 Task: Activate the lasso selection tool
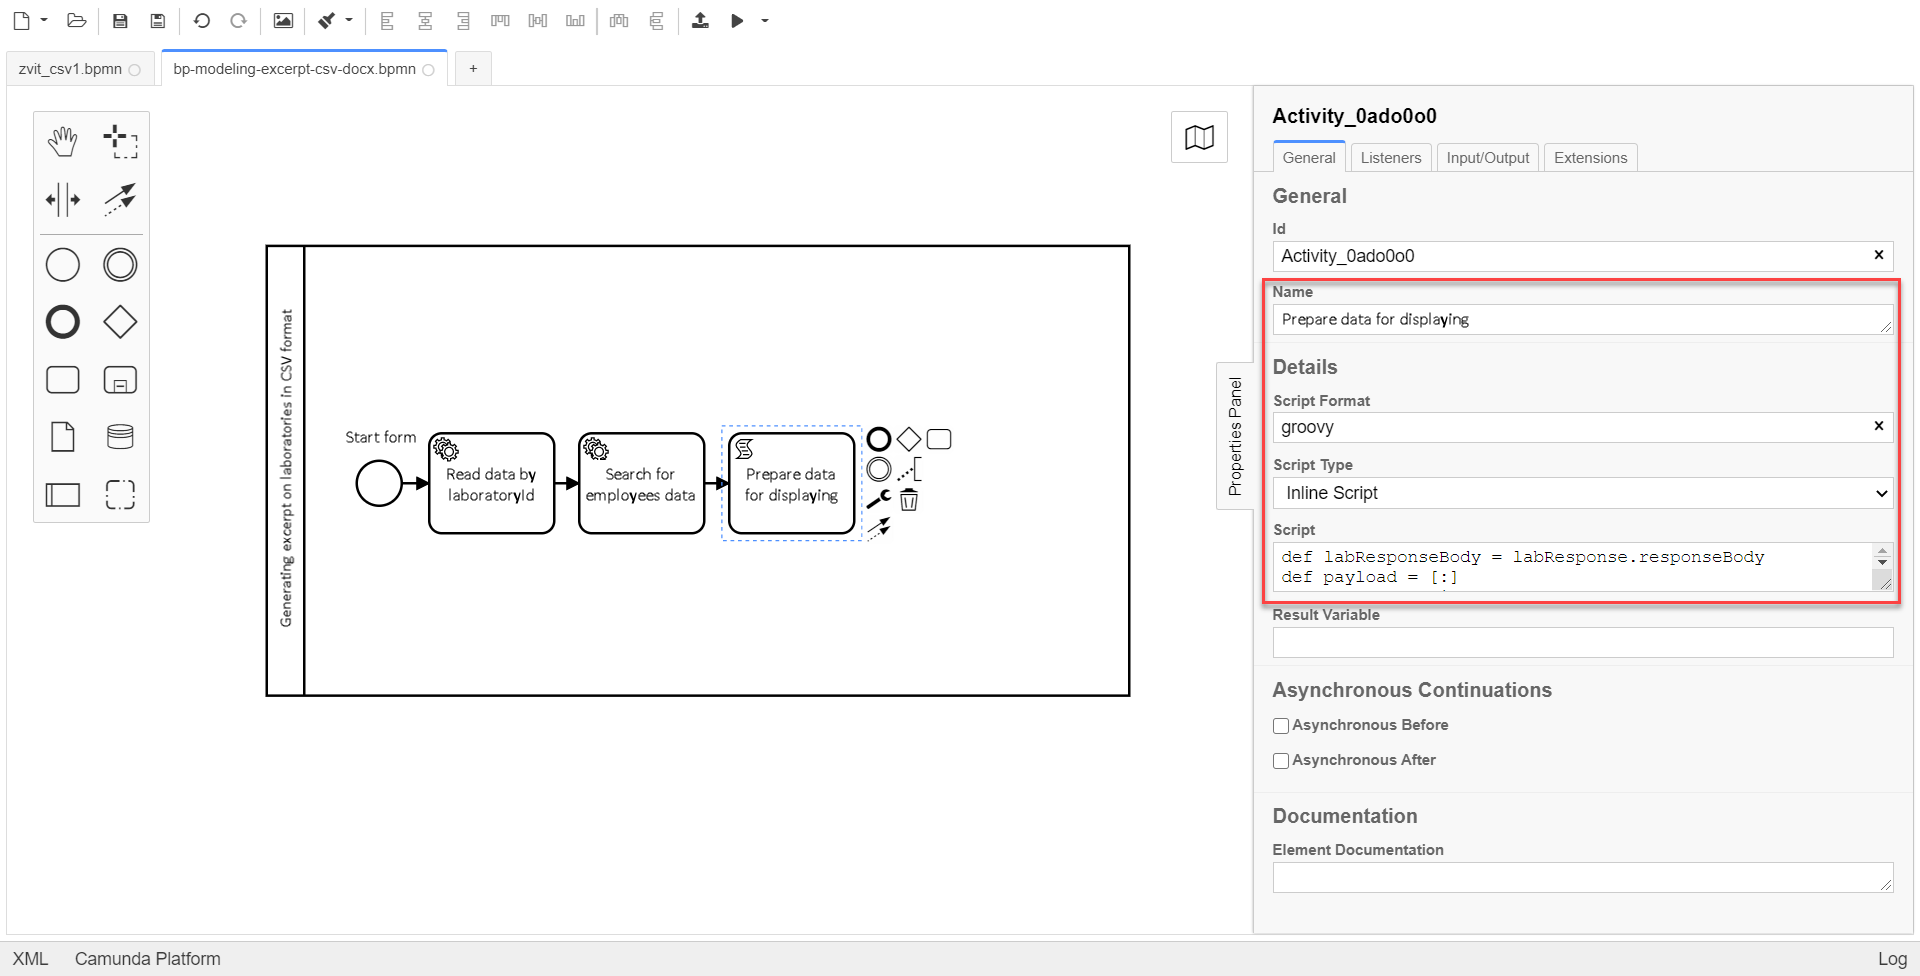tap(120, 142)
